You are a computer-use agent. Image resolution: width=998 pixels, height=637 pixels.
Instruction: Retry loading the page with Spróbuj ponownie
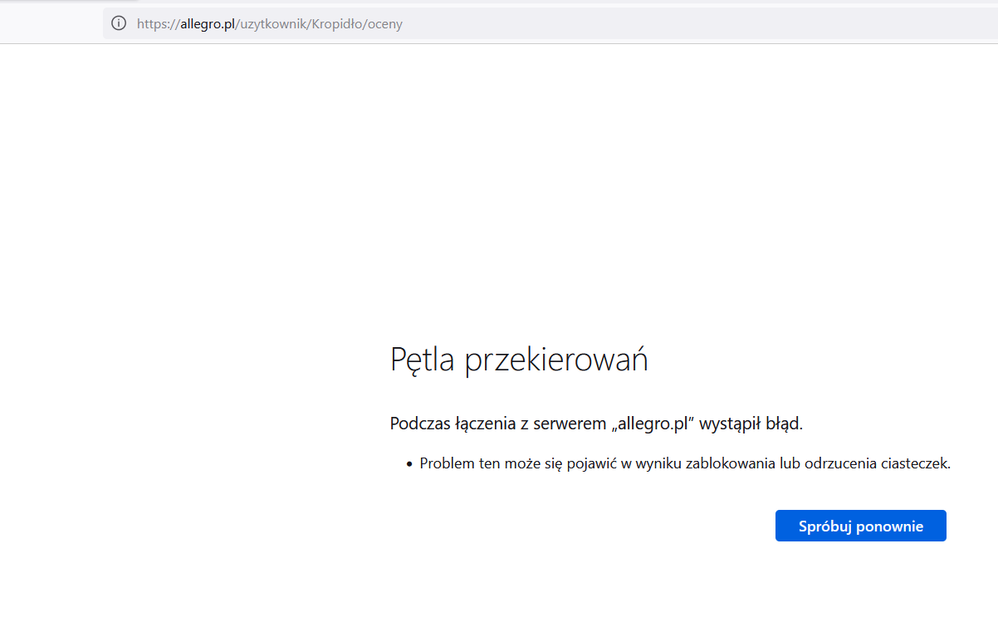[x=860, y=525]
